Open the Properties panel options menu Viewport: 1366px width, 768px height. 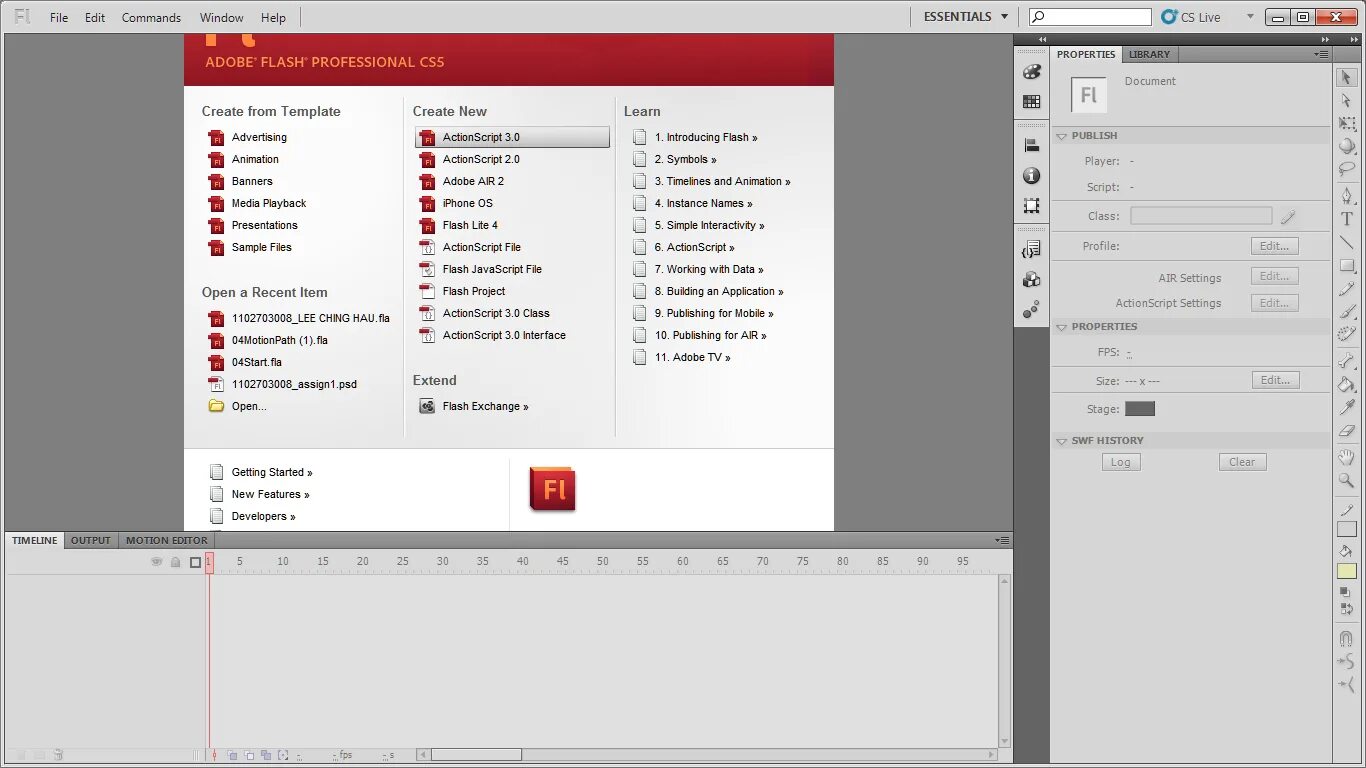(x=1321, y=54)
